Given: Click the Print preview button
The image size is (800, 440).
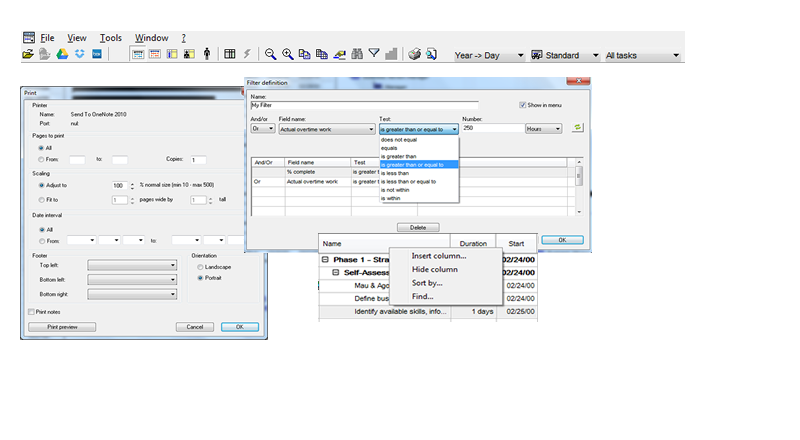Looking at the screenshot, I should tap(62, 327).
